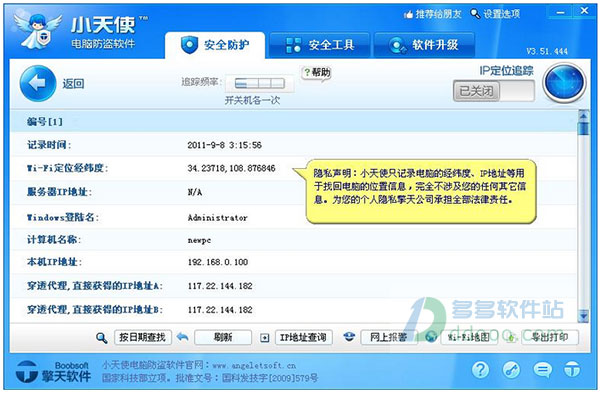This screenshot has width=600, height=394.
Task: Click the blue back arrow icon
Action: click(38, 83)
